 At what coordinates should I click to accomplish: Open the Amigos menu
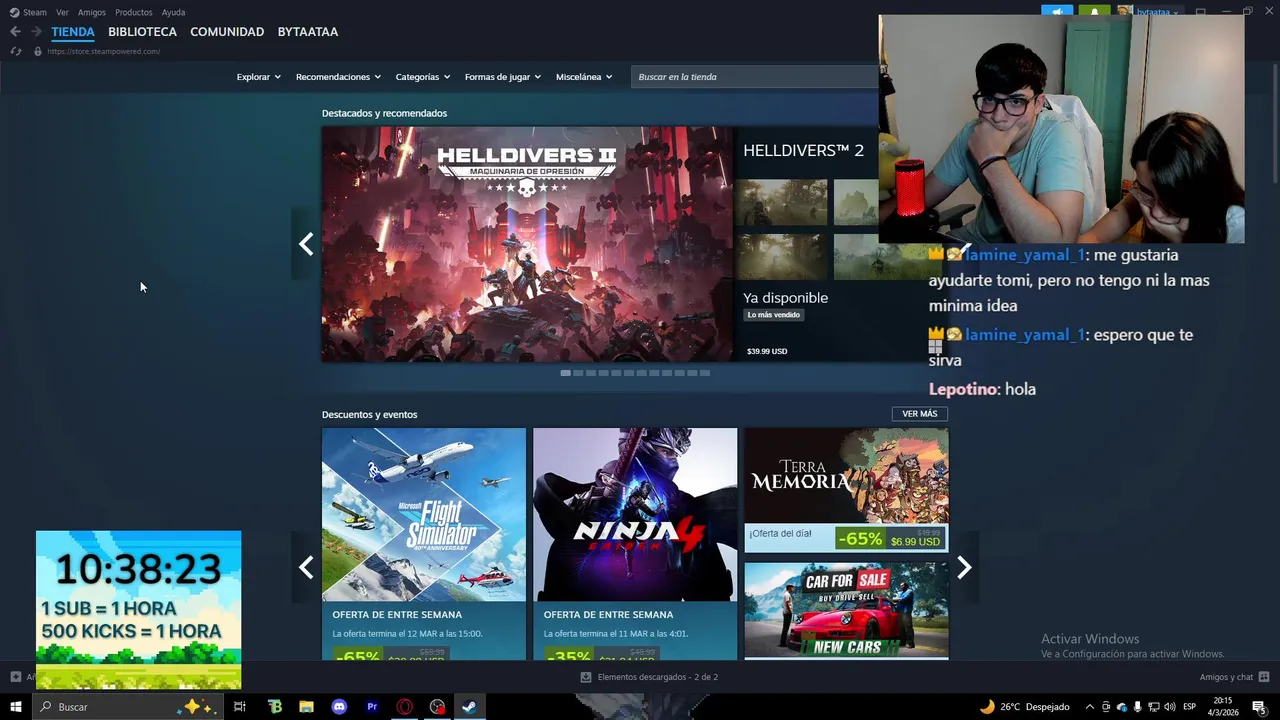[92, 12]
